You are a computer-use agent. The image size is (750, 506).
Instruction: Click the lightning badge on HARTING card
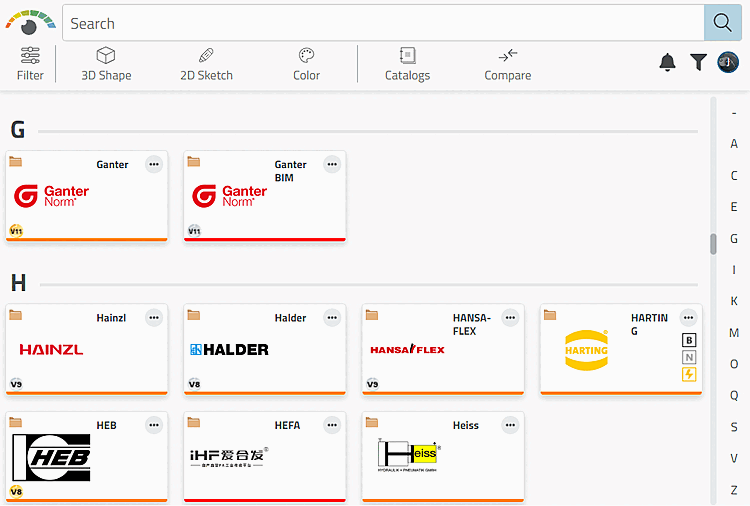click(689, 374)
